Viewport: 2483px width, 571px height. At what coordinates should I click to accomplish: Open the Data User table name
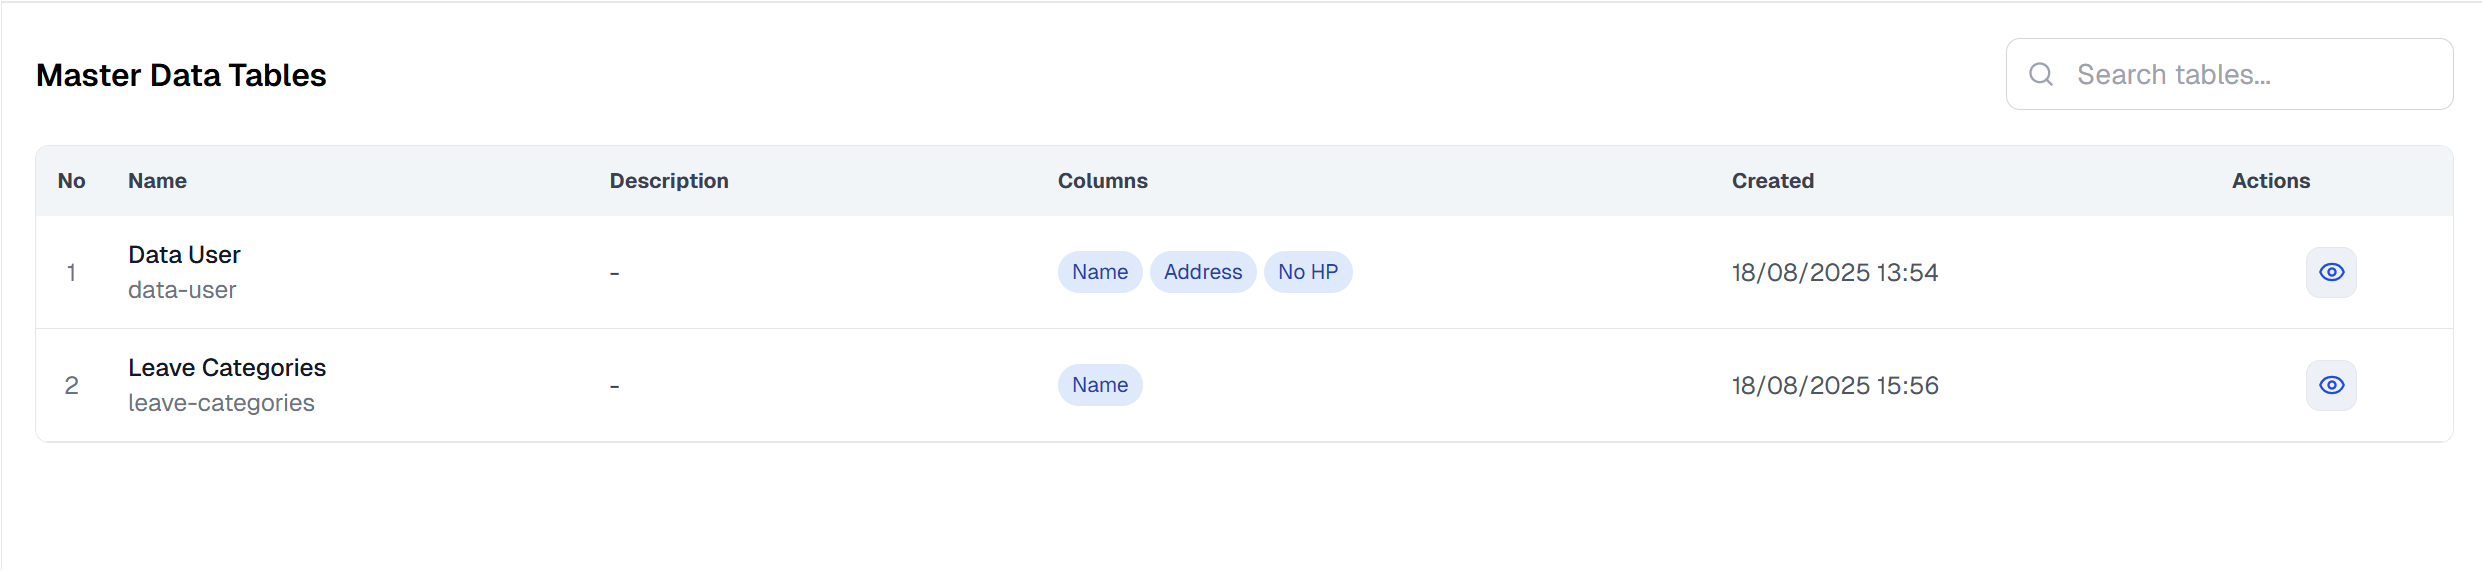pyautogui.click(x=184, y=255)
